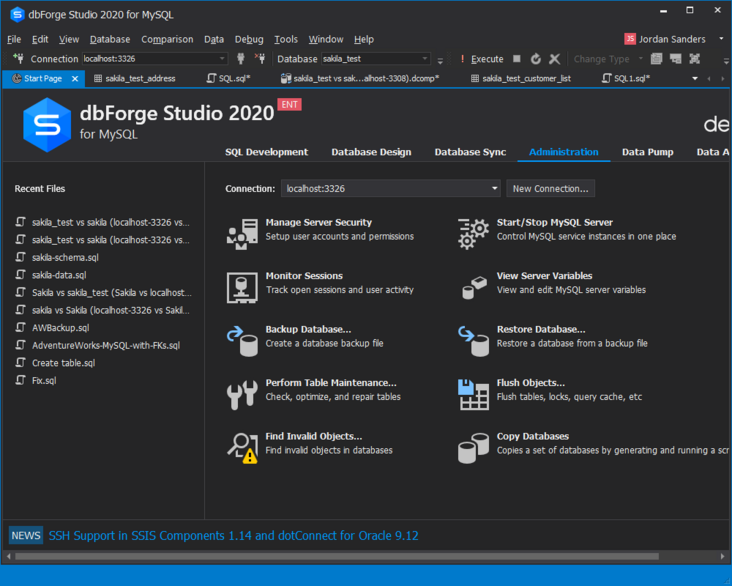
Task: Open the toolbar Database dropdown showing sakila_test
Action: point(425,59)
